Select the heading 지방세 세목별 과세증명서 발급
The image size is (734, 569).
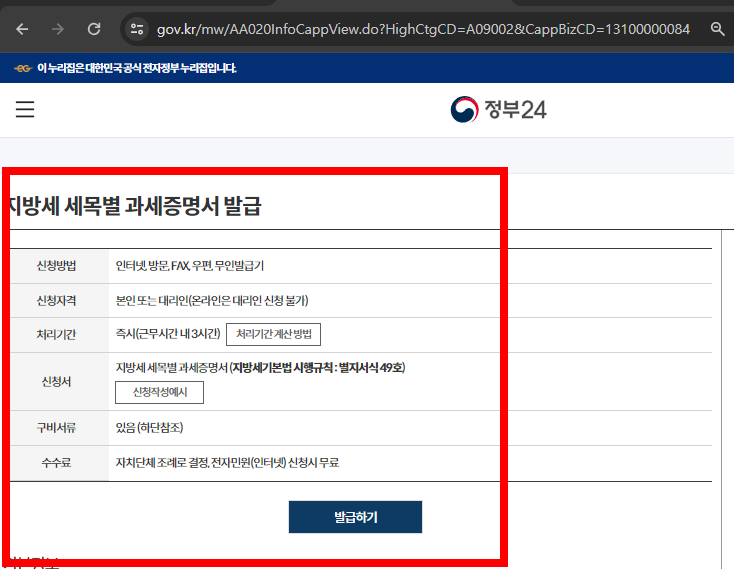pyautogui.click(x=134, y=206)
